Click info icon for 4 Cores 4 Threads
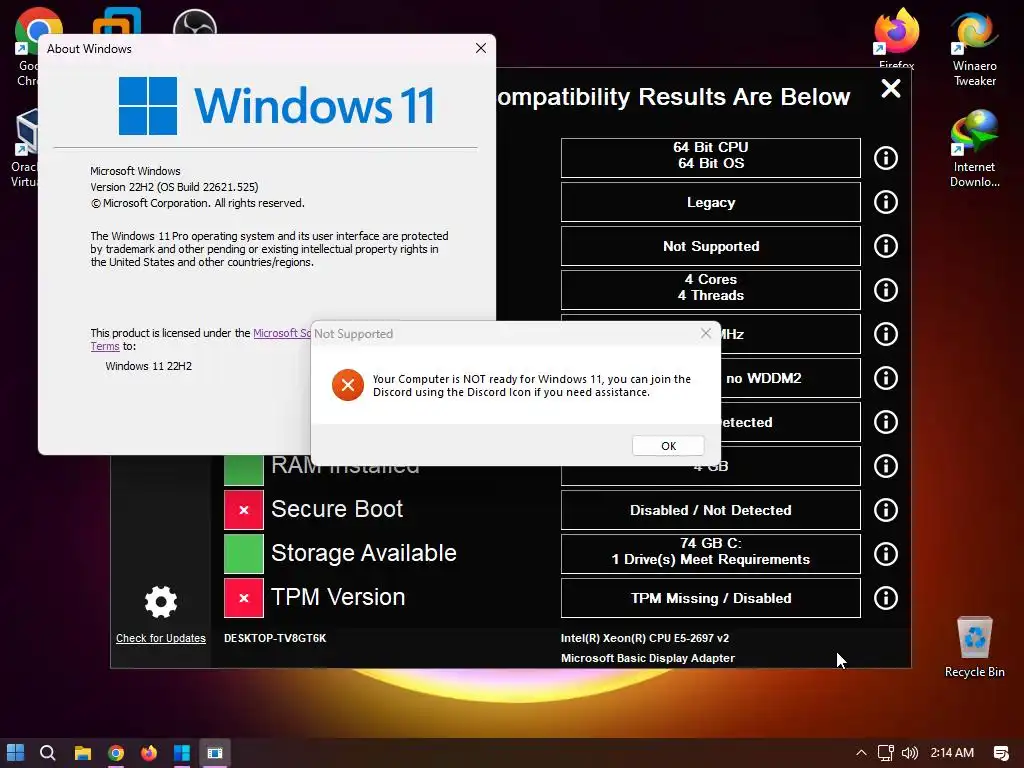Screen dimensions: 1024x768 [886, 290]
